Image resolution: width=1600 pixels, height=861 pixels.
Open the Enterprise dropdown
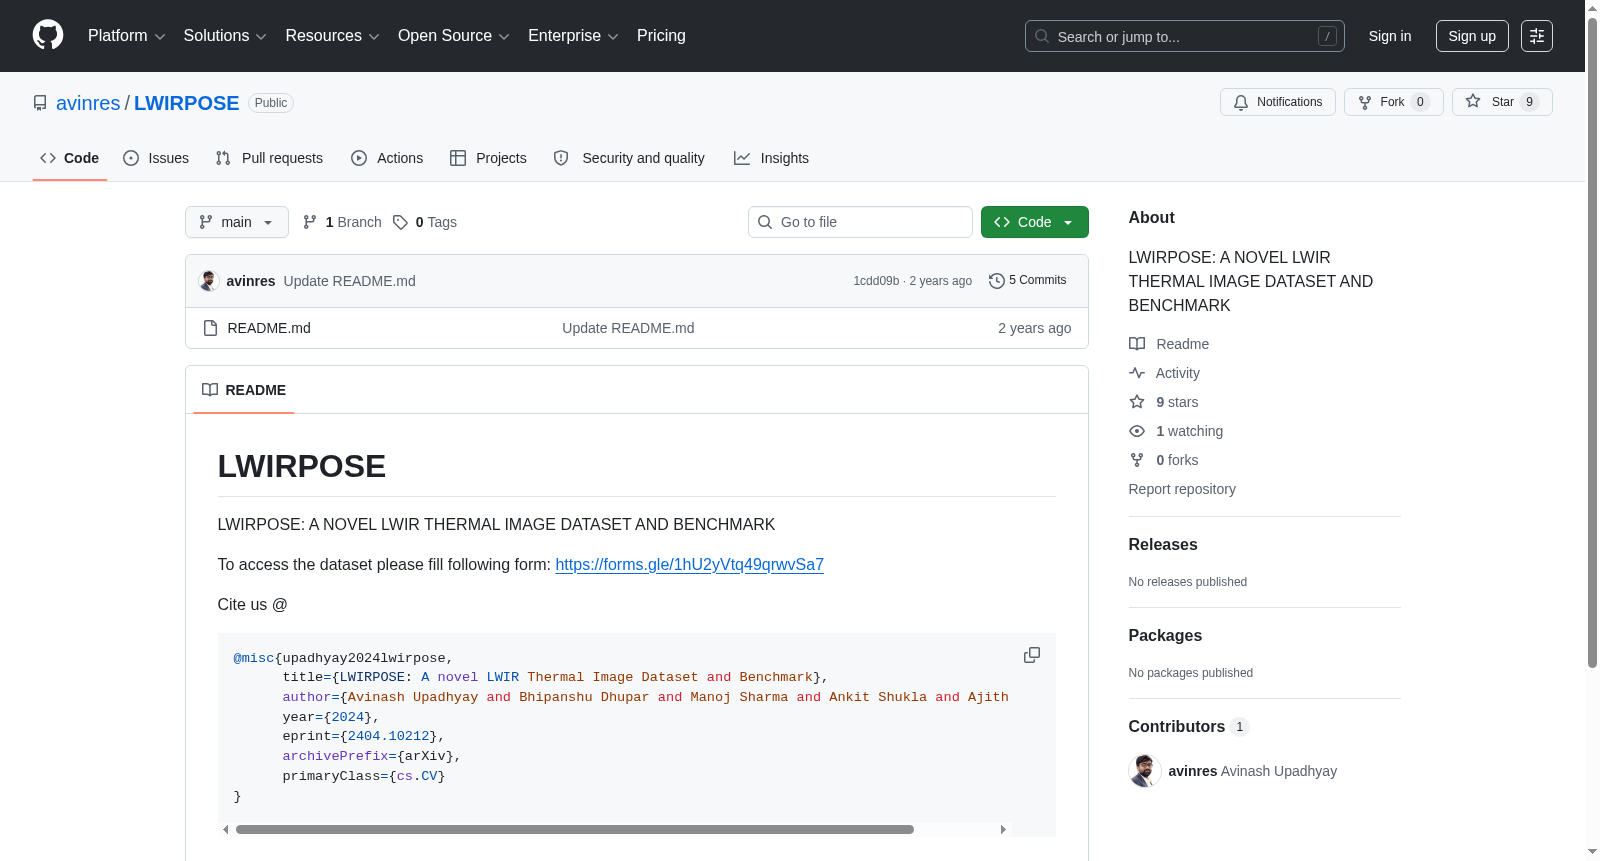coord(573,36)
